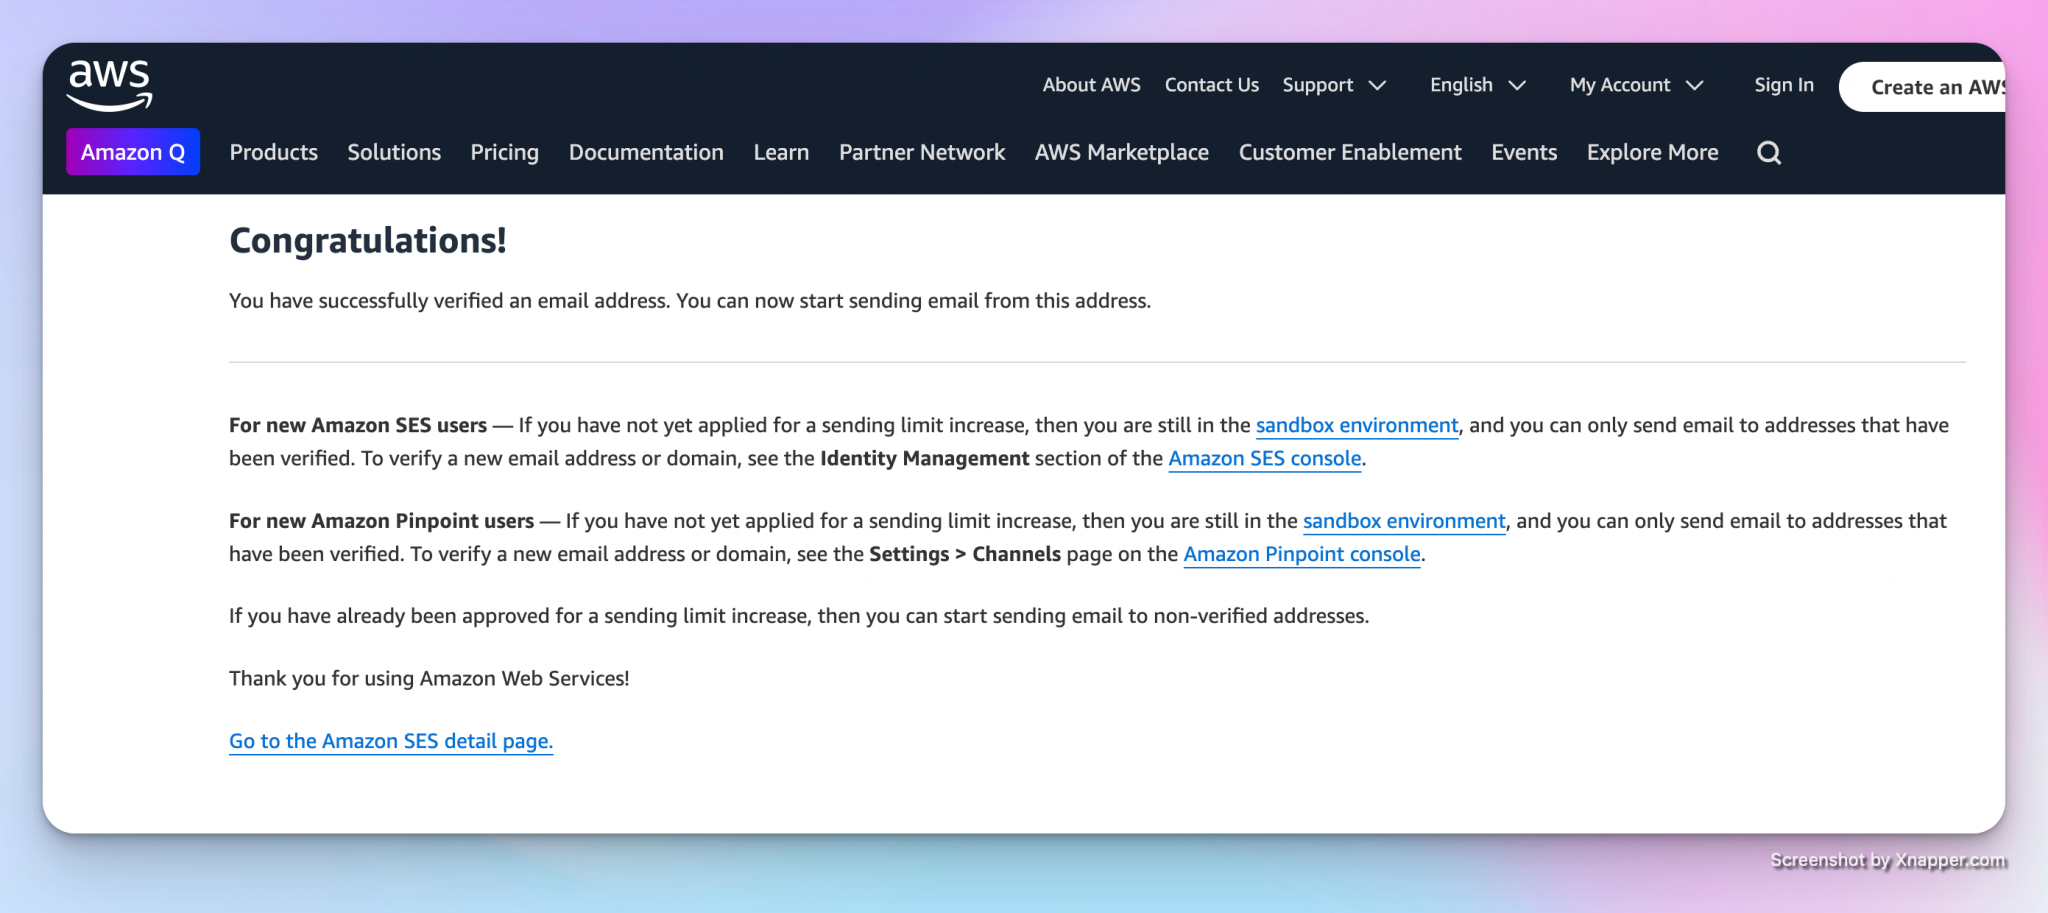This screenshot has height=913, width=2048.
Task: Open the Partner Network menu
Action: coord(921,152)
